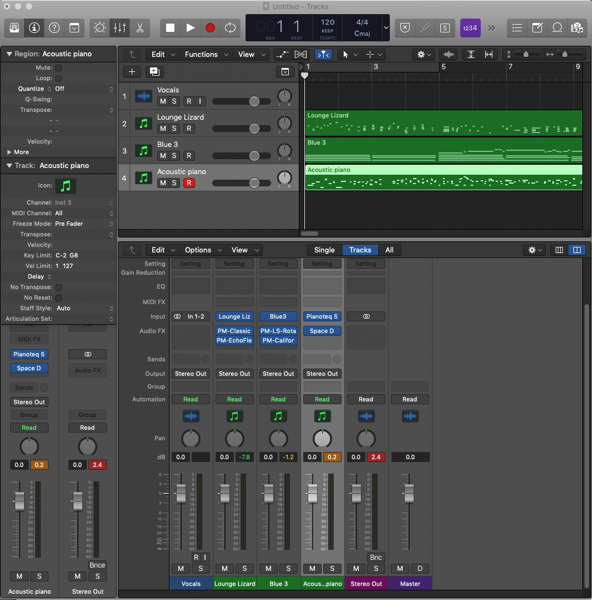Collapse the Region: Acoustic piano disclosure triangle
592x600 pixels.
point(9,54)
